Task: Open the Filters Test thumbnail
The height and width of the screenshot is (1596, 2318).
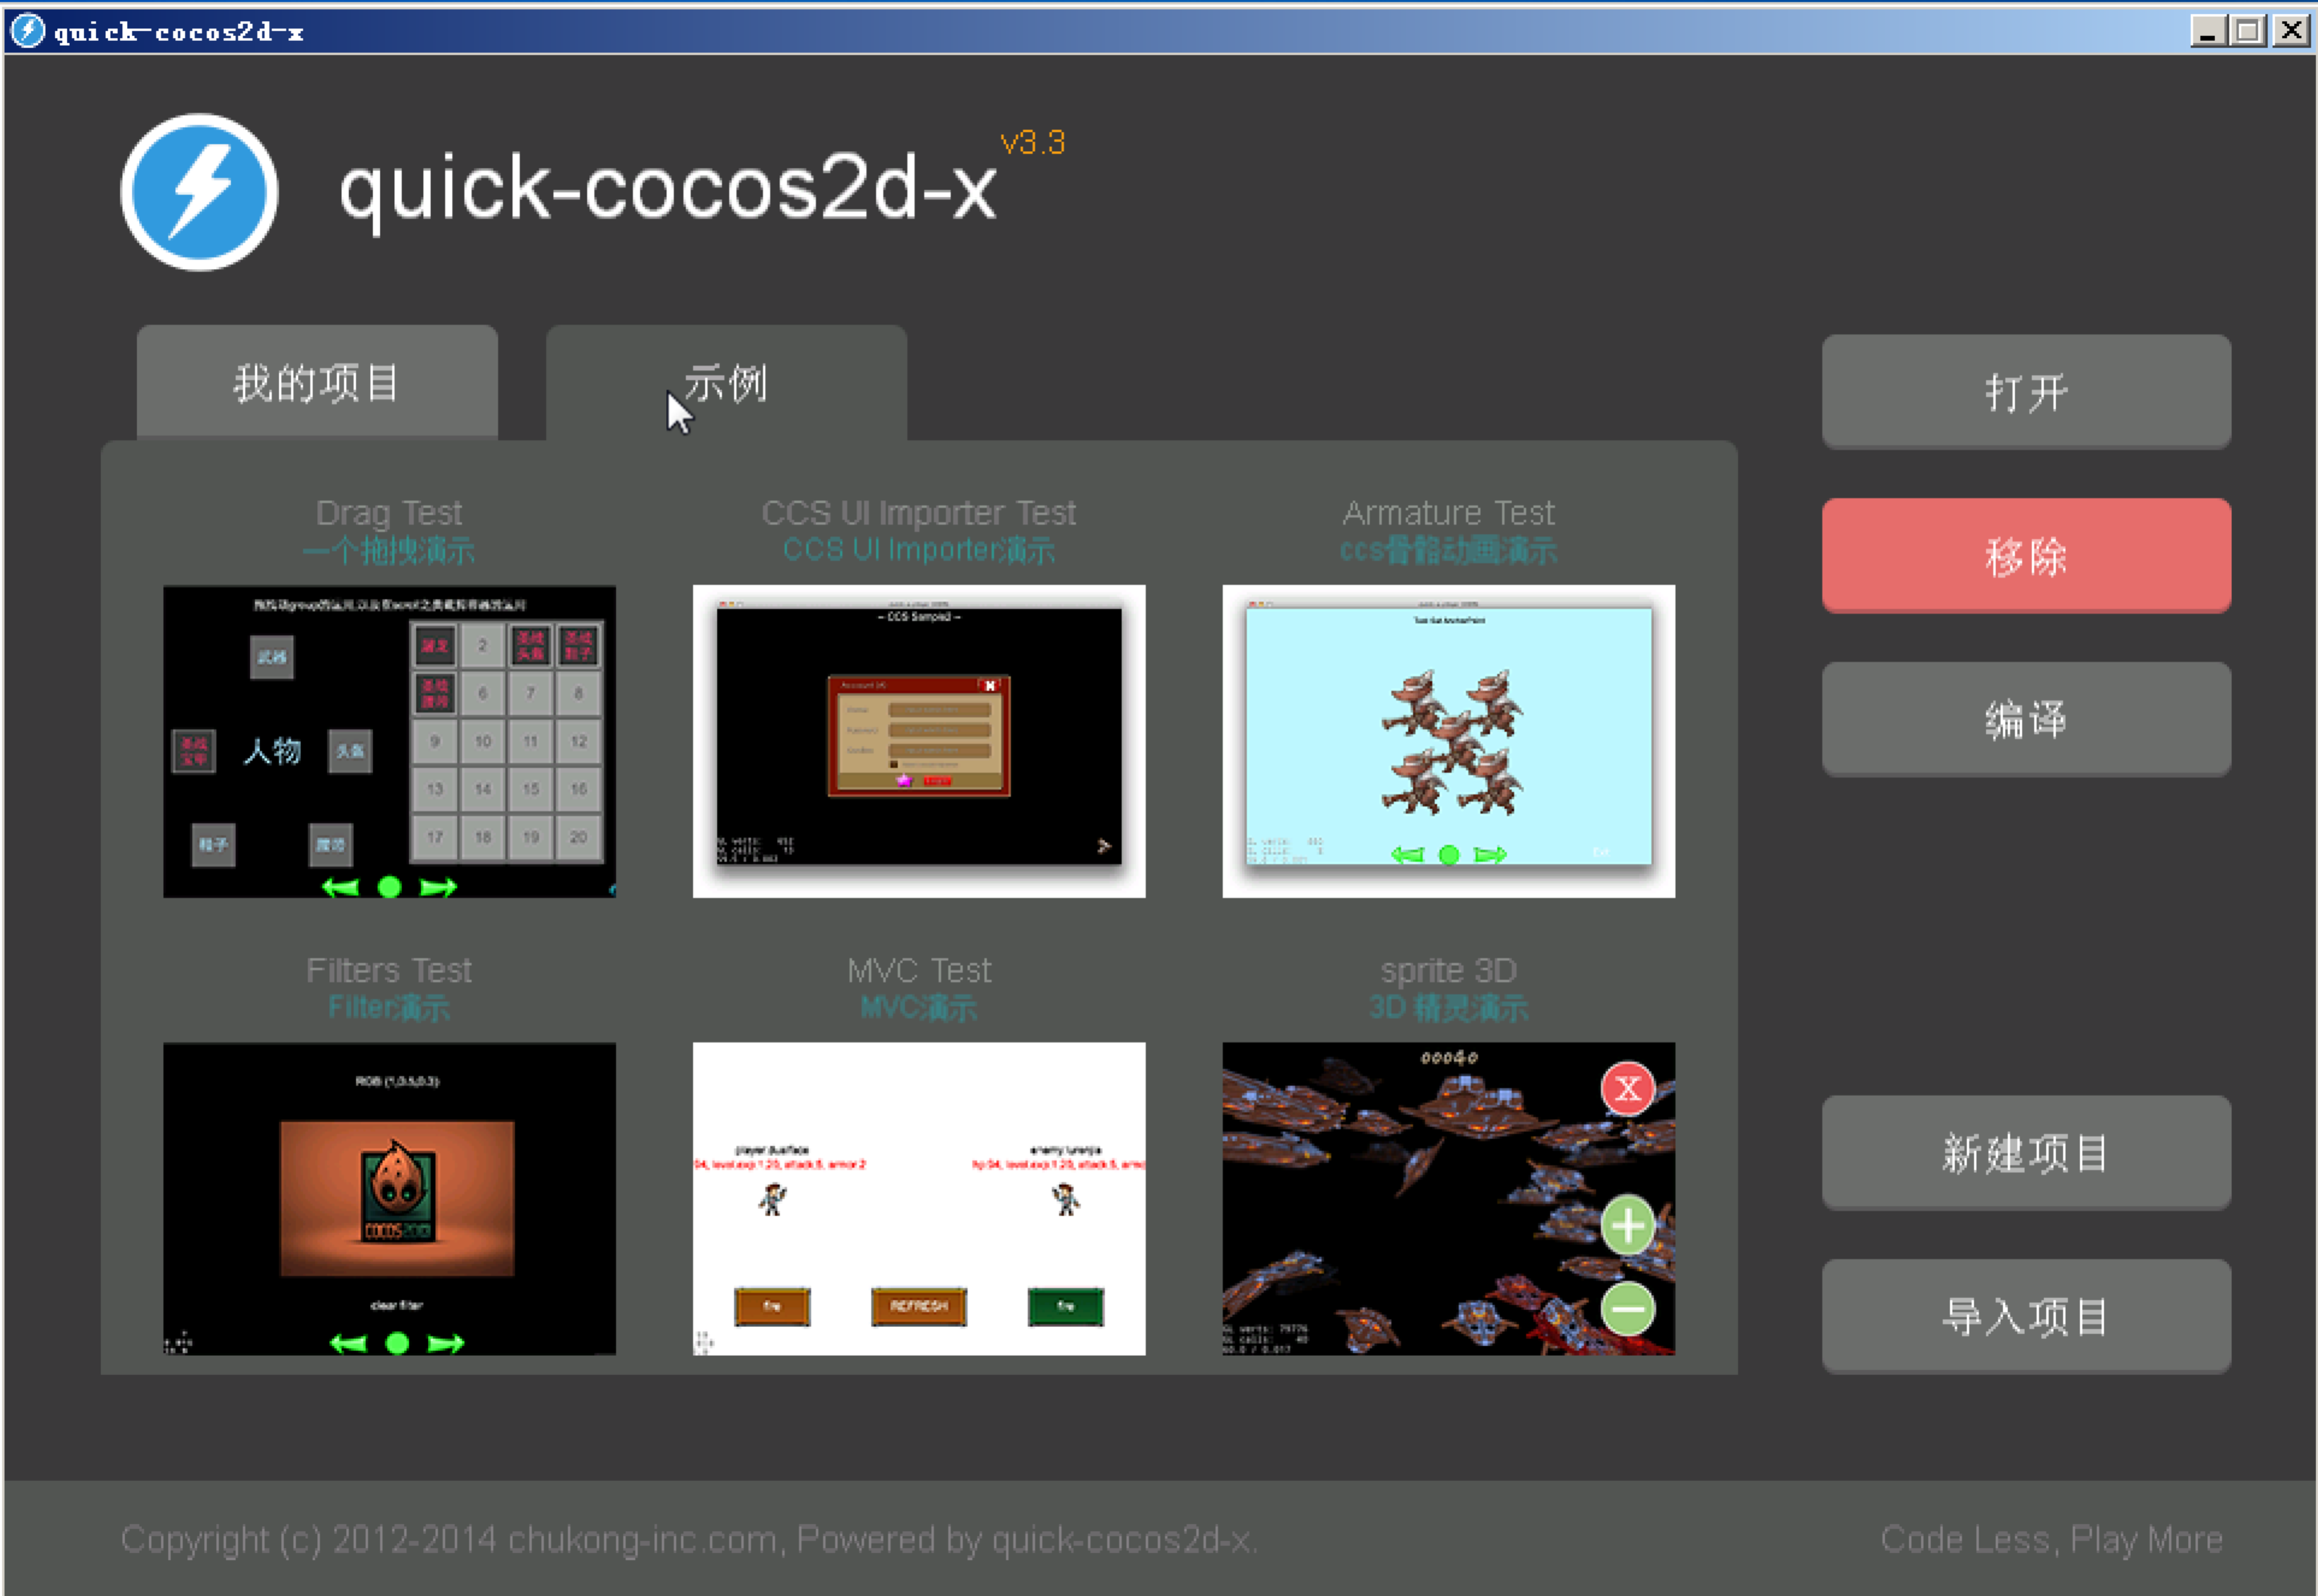Action: tap(389, 1199)
